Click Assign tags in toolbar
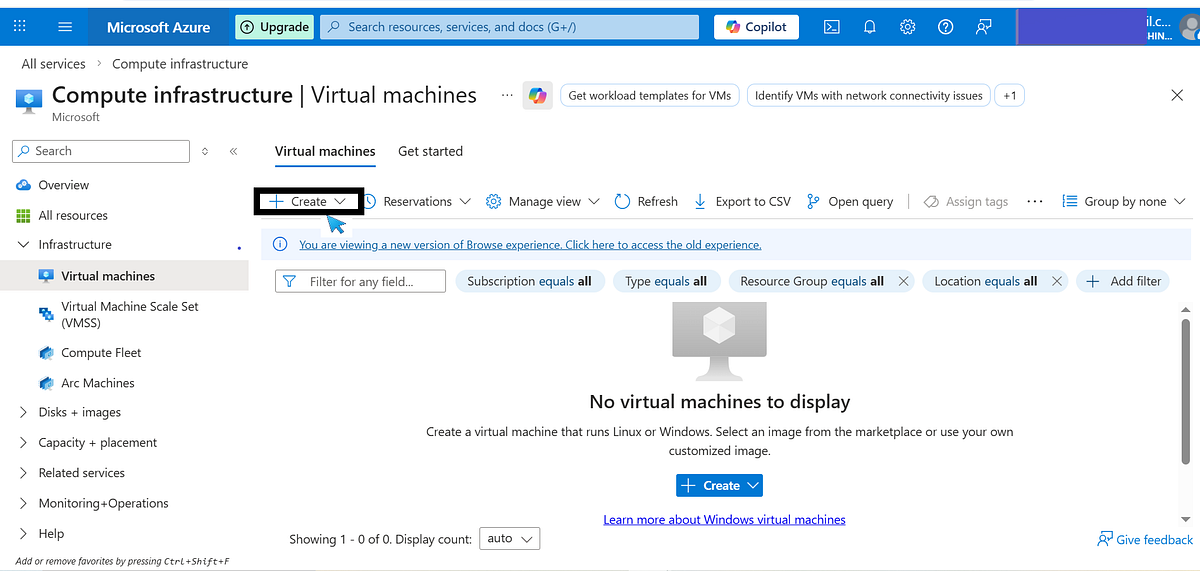The image size is (1200, 571). (x=966, y=201)
